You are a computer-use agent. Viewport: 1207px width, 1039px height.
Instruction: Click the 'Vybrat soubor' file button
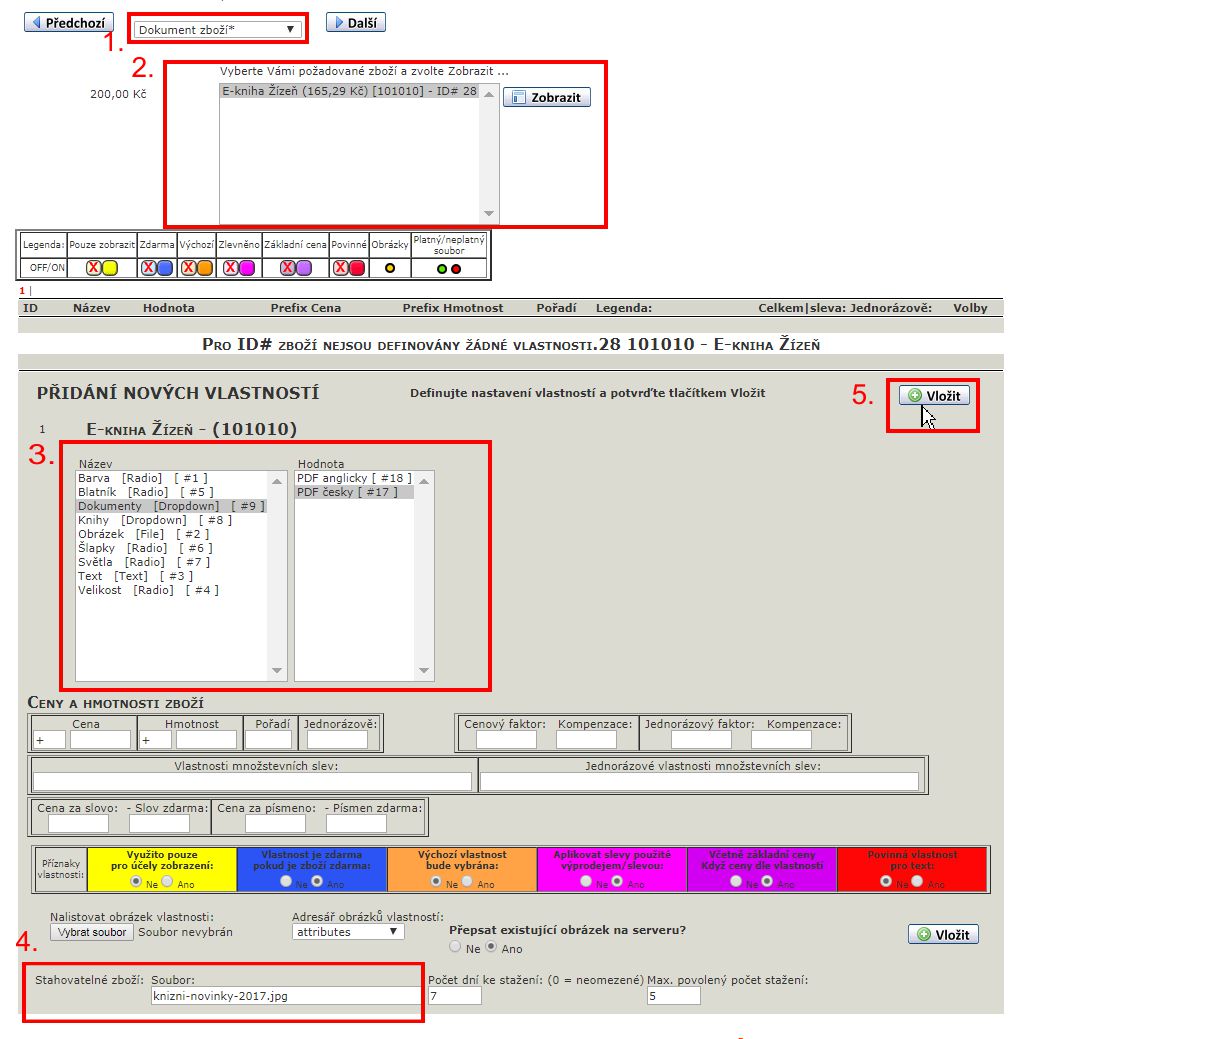(92, 932)
